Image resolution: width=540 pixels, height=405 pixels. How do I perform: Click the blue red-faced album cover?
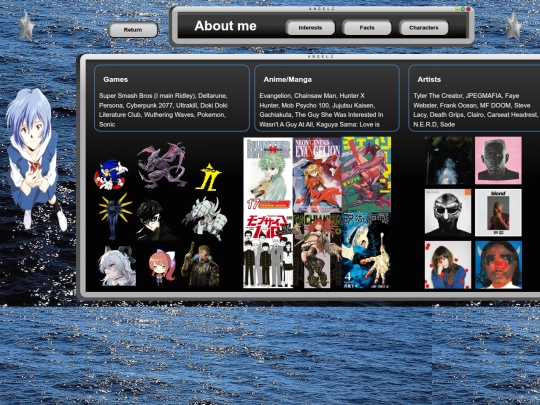(x=498, y=264)
